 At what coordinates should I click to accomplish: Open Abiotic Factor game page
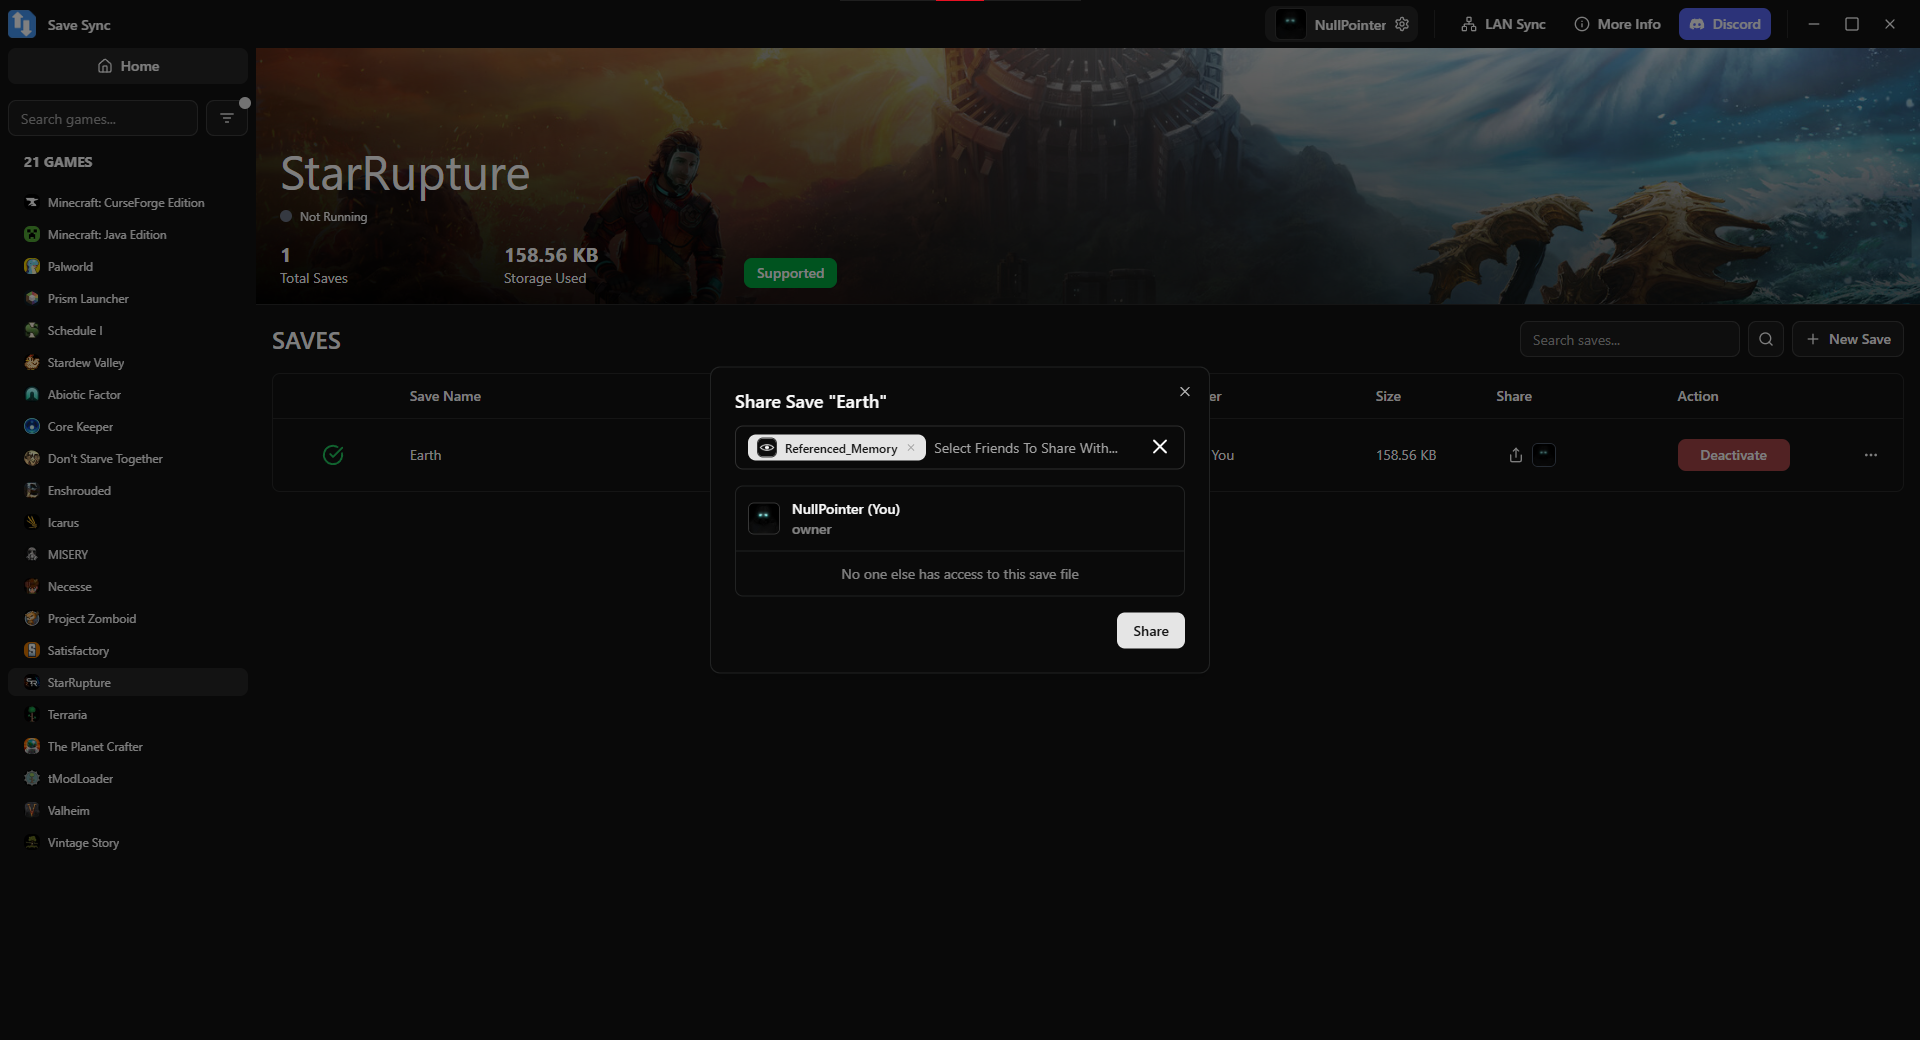click(128, 395)
